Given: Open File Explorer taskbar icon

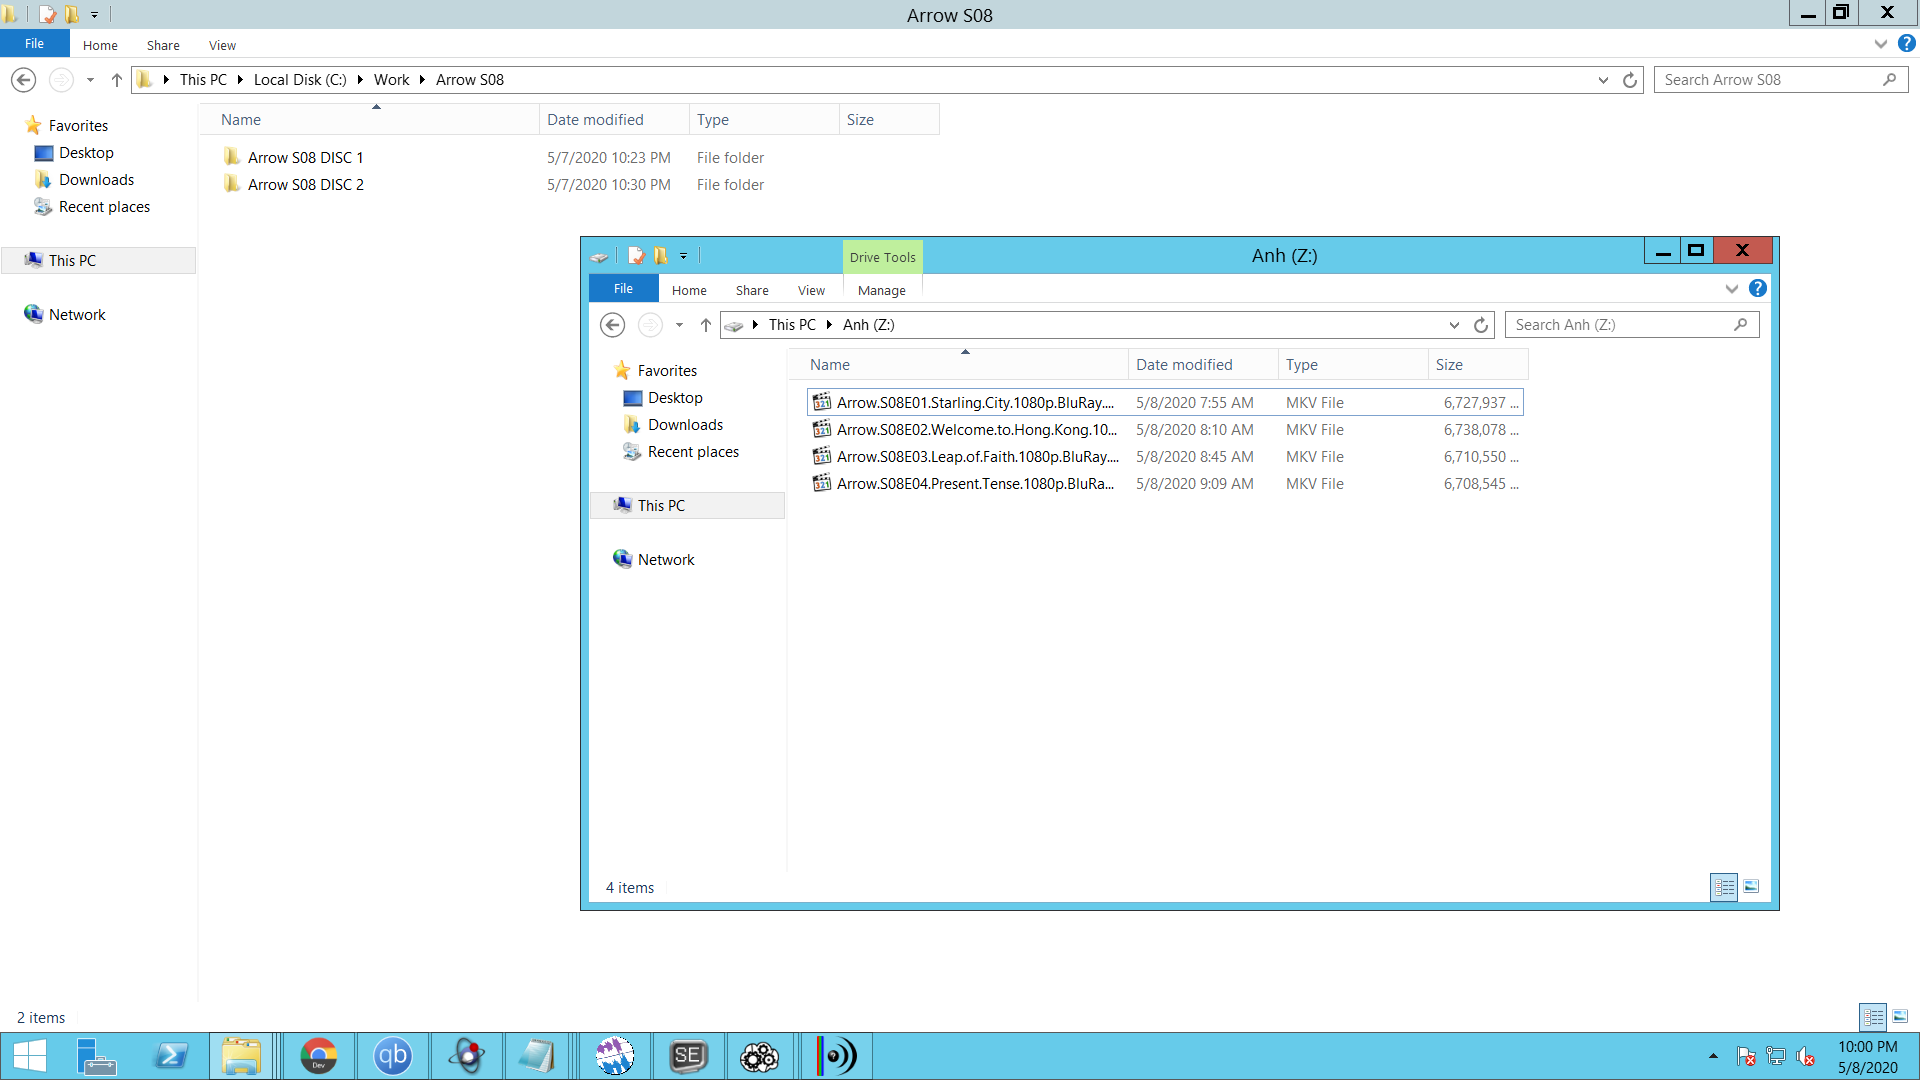Looking at the screenshot, I should [241, 1056].
